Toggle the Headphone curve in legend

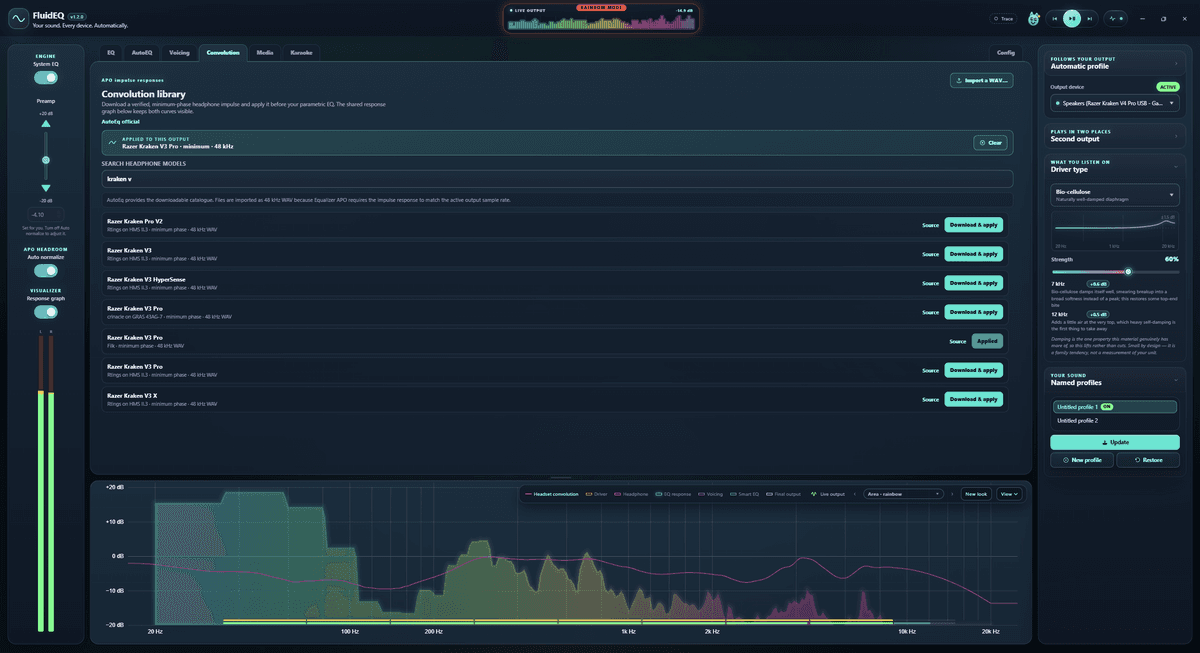631,494
